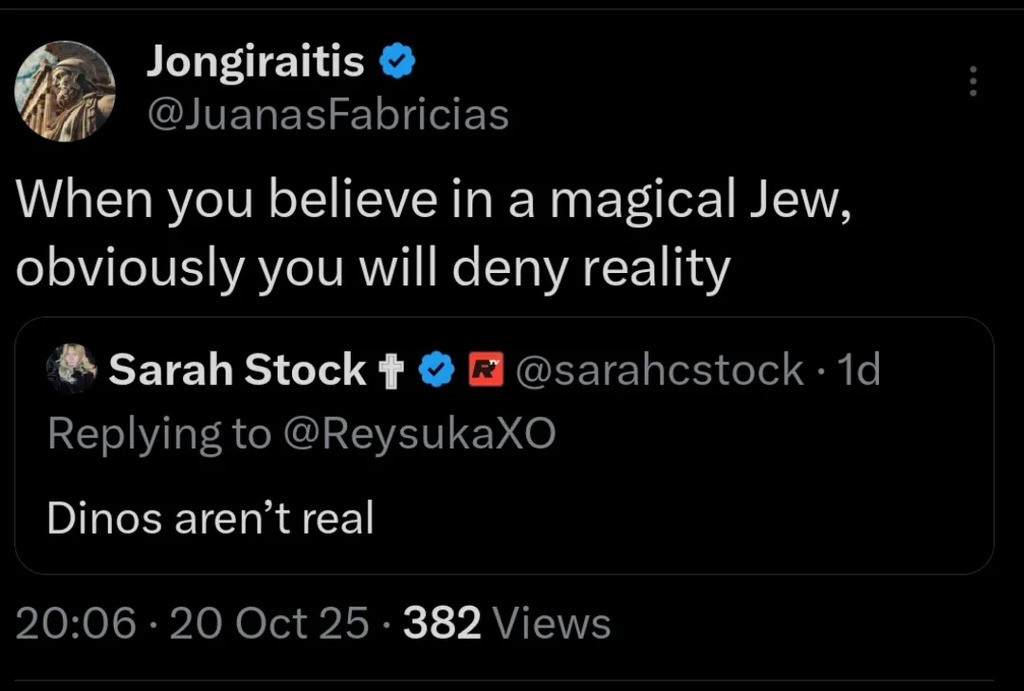This screenshot has height=691, width=1024.
Task: Click Sarah Stock's blue verified checkmark
Action: pos(433,370)
